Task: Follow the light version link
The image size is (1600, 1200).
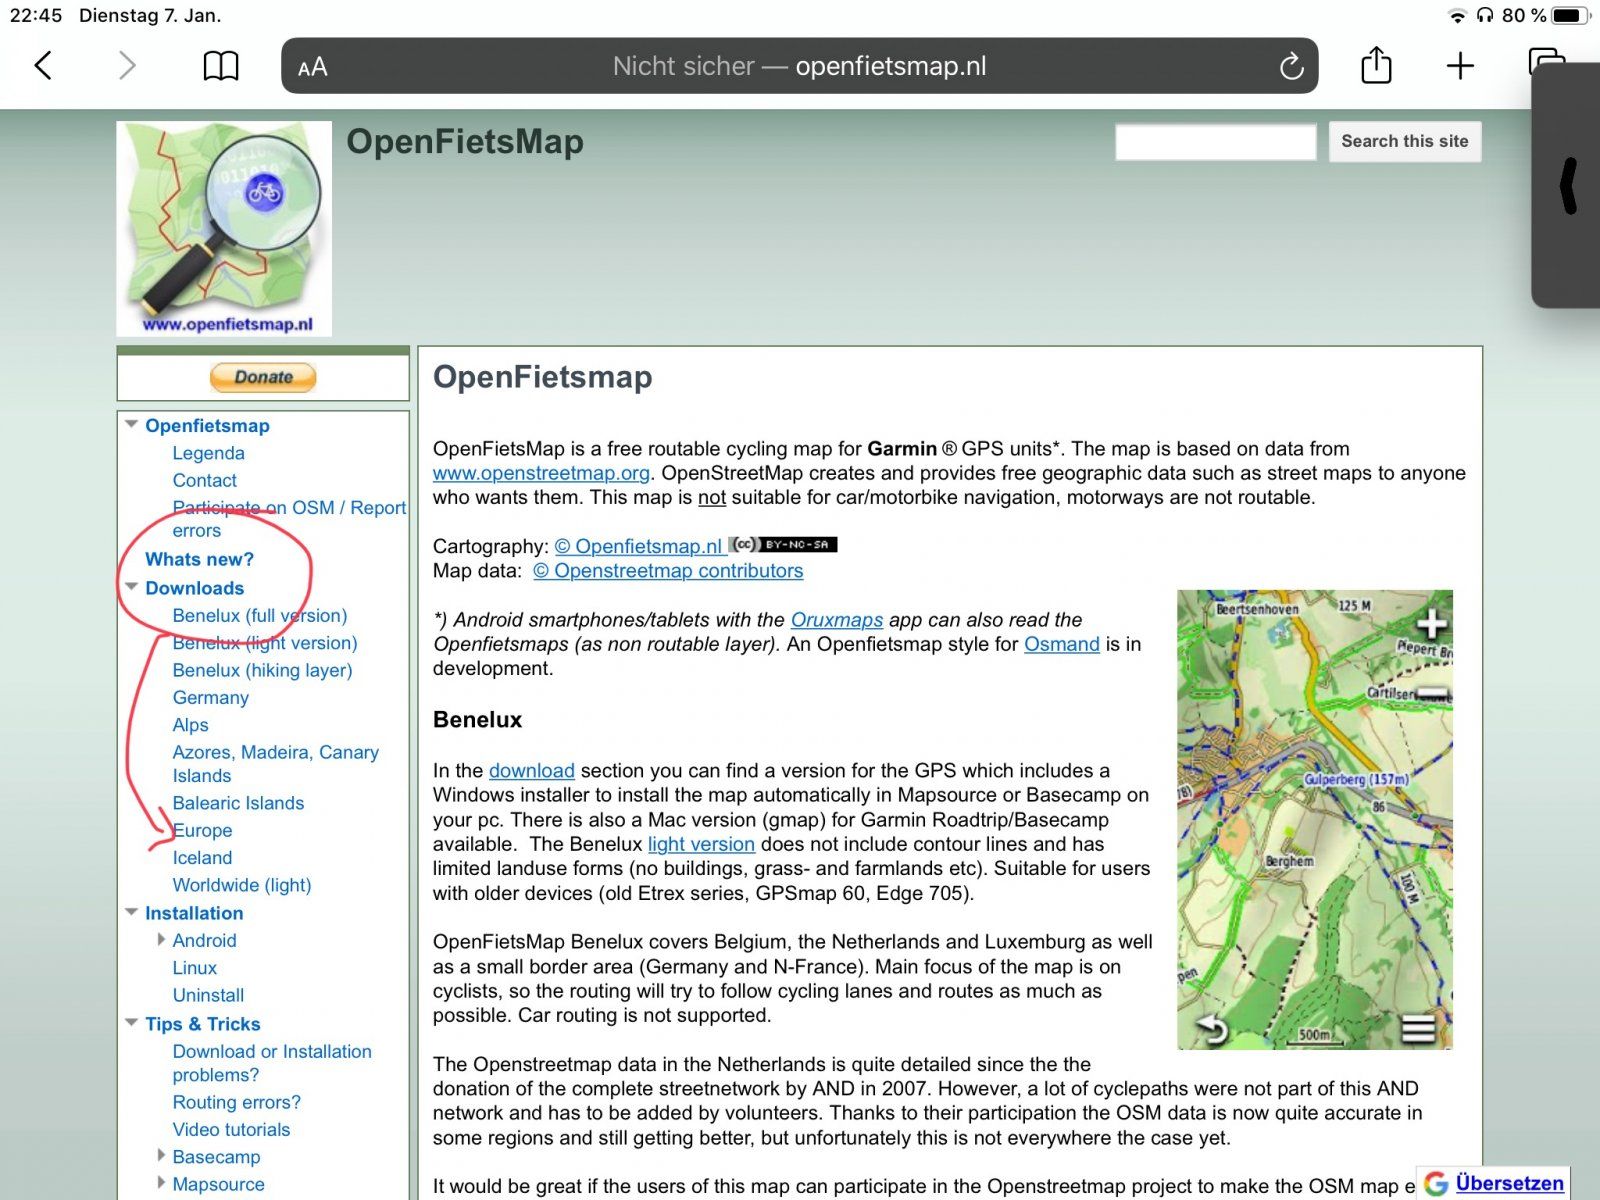Action: coord(701,844)
